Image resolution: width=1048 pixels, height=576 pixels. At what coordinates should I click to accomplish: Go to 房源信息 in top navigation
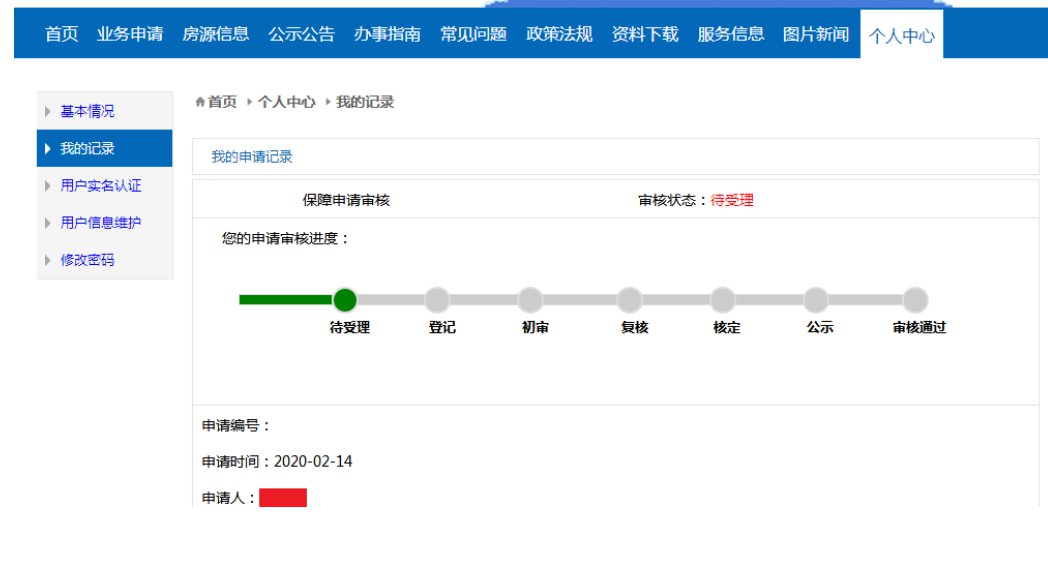pyautogui.click(x=215, y=35)
